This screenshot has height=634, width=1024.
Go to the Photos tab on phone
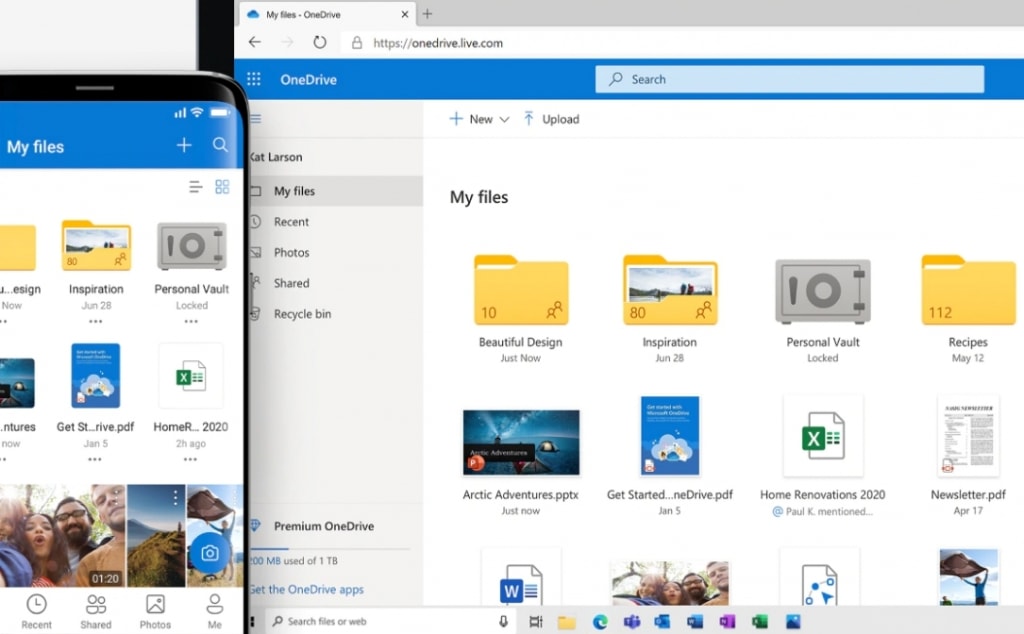[155, 611]
